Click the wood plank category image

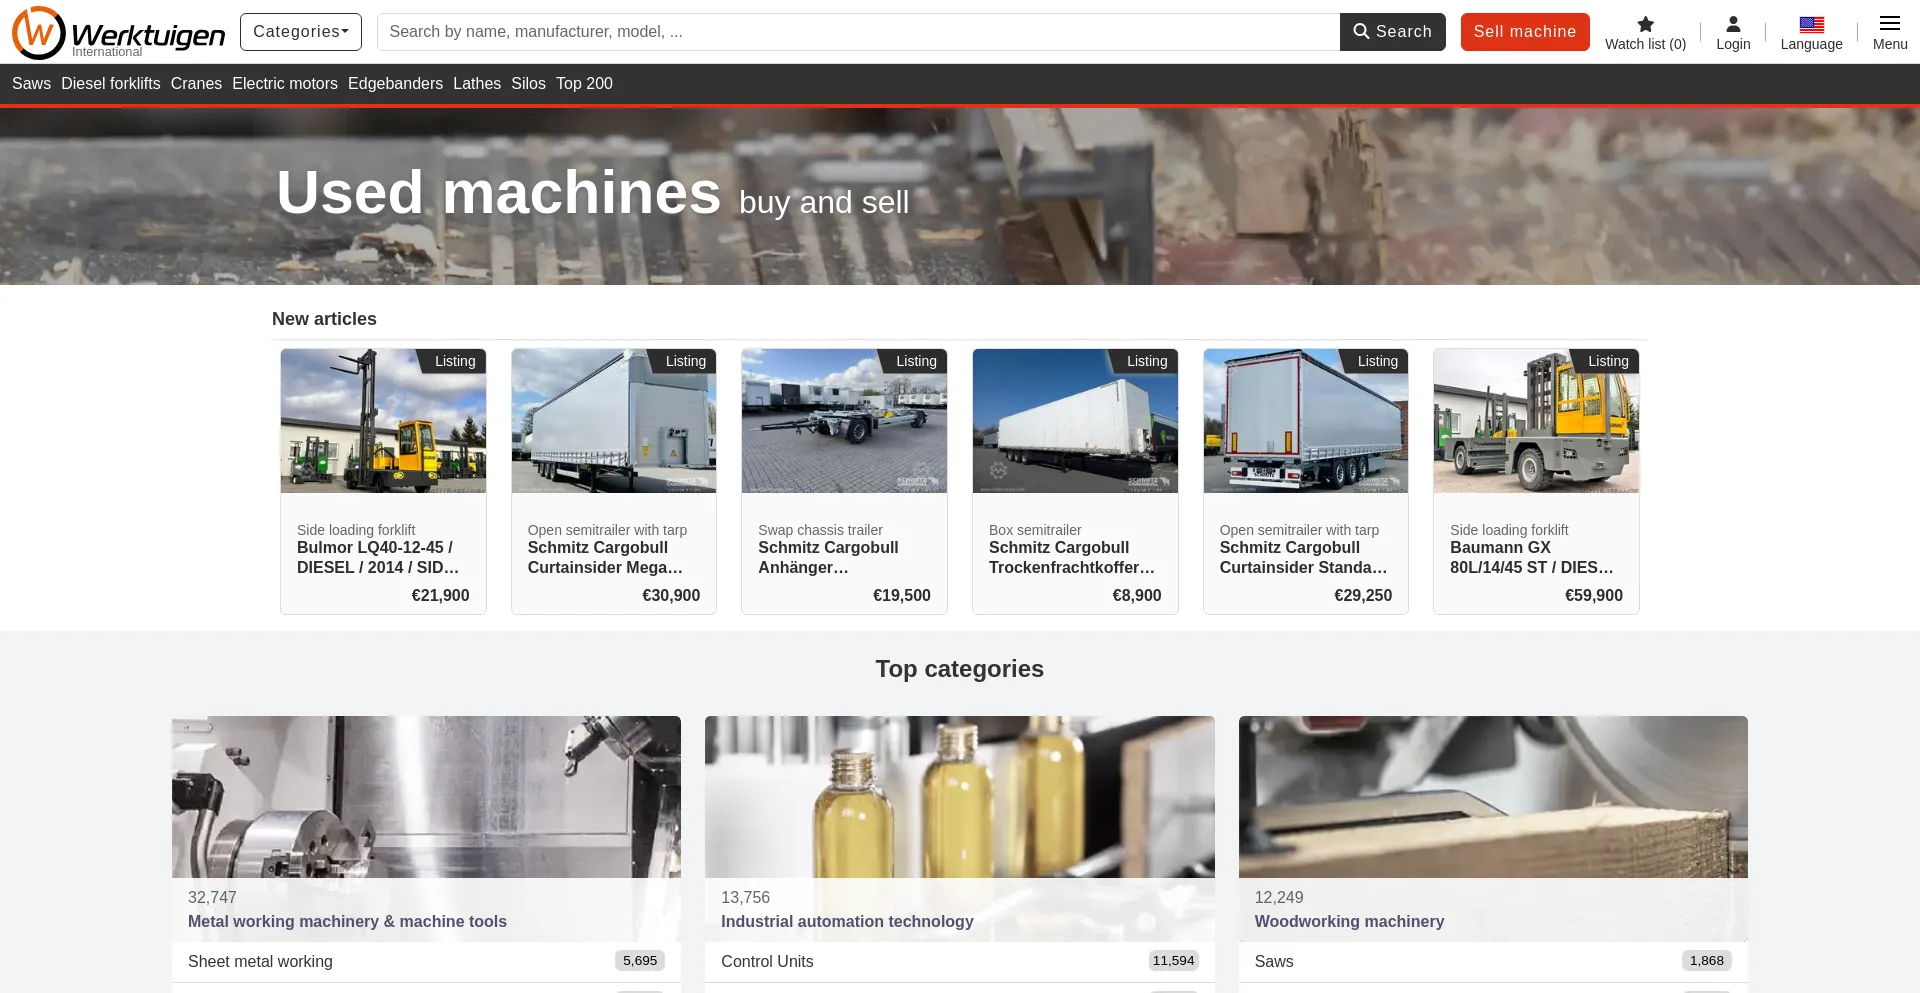(x=1493, y=797)
